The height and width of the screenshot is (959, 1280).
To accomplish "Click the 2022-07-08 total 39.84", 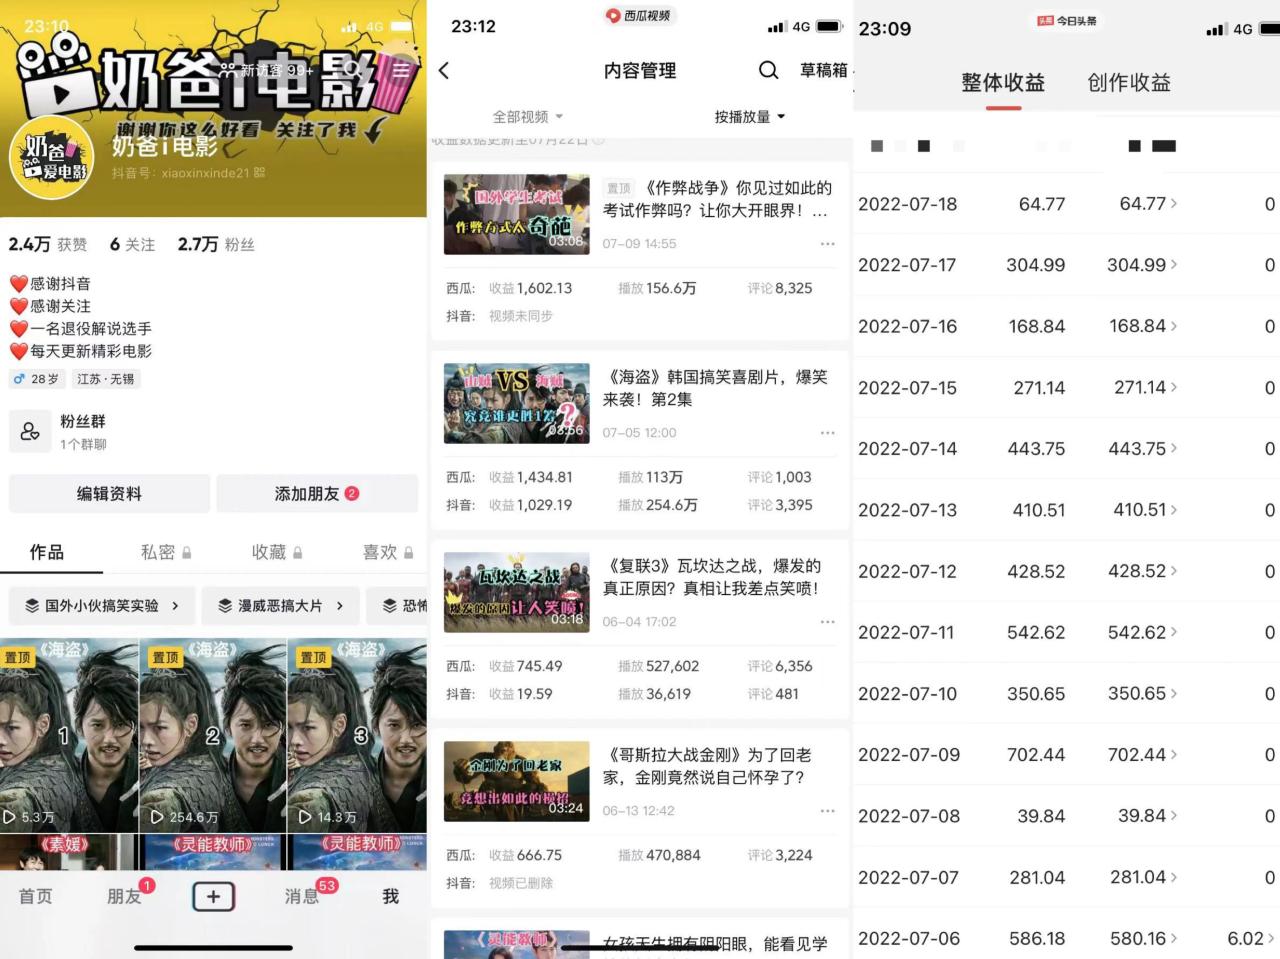I will 1041,816.
